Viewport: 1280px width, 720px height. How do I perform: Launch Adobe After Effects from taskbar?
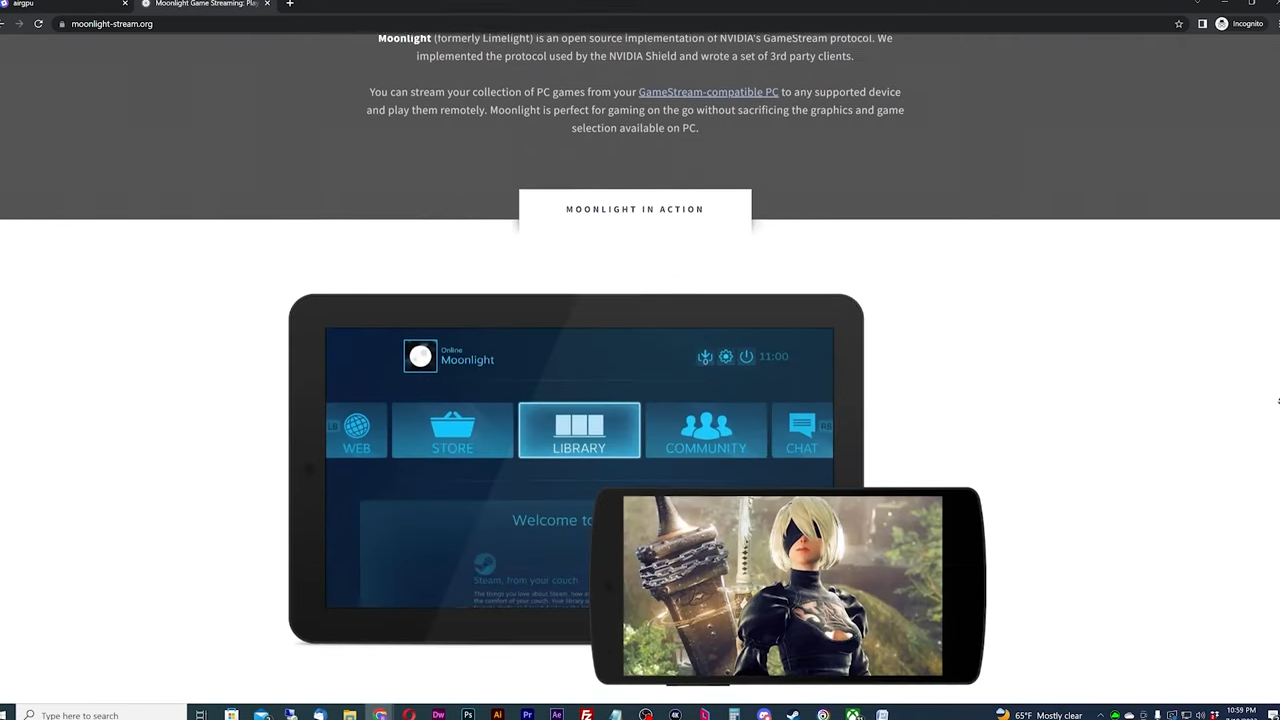click(x=557, y=714)
